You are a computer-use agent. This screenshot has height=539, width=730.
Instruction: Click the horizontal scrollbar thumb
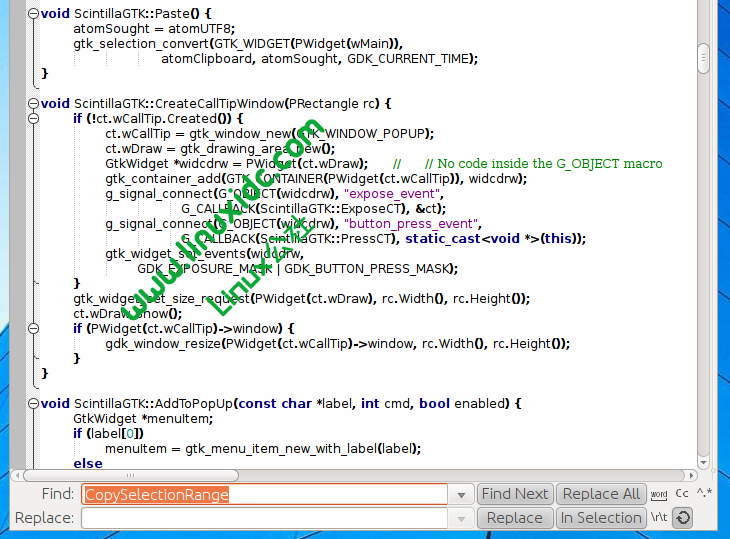pyautogui.click(x=132, y=475)
